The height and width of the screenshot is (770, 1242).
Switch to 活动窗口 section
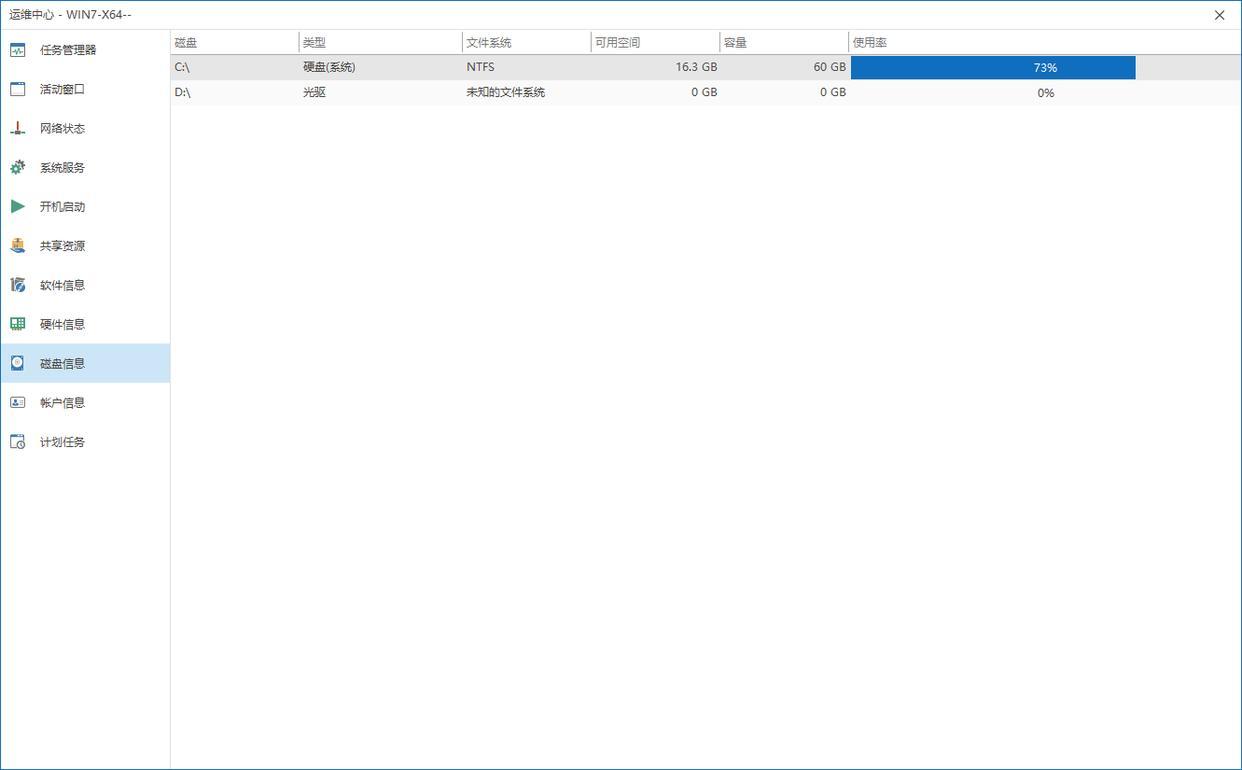click(85, 89)
